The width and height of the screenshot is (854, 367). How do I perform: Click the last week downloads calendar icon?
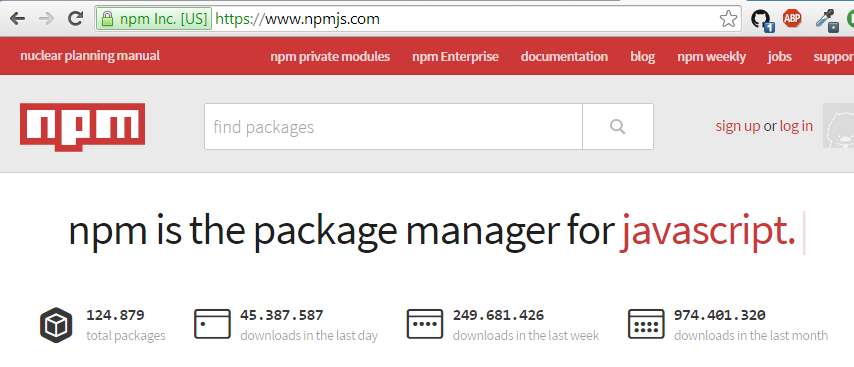pos(425,324)
